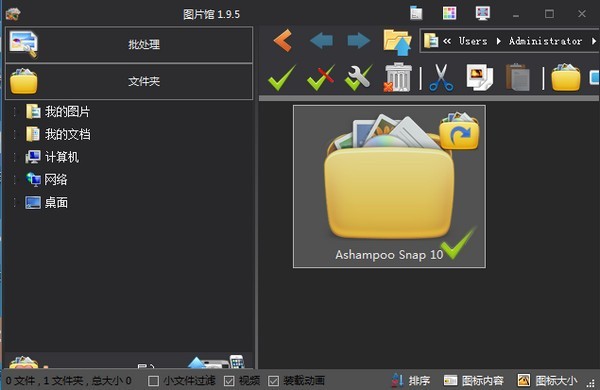Click the 图标内容 icon in status bar
Viewport: 600px width, 390px height.
tap(450, 380)
